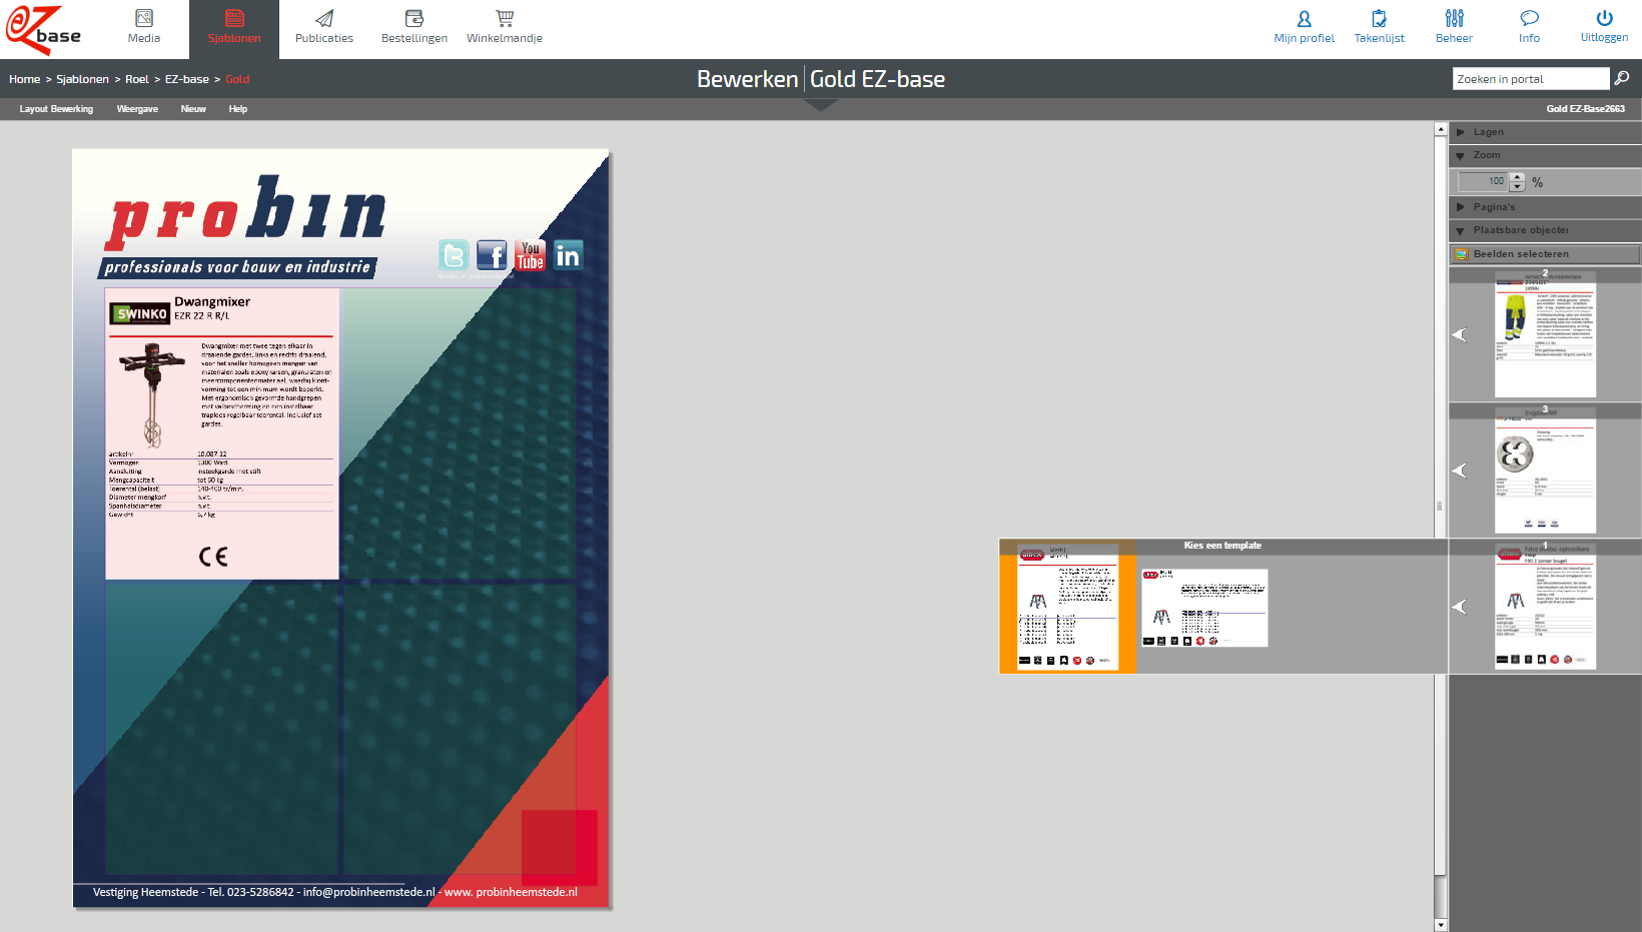
Task: Open the Winkelmandje shopping cart
Action: pos(504,27)
